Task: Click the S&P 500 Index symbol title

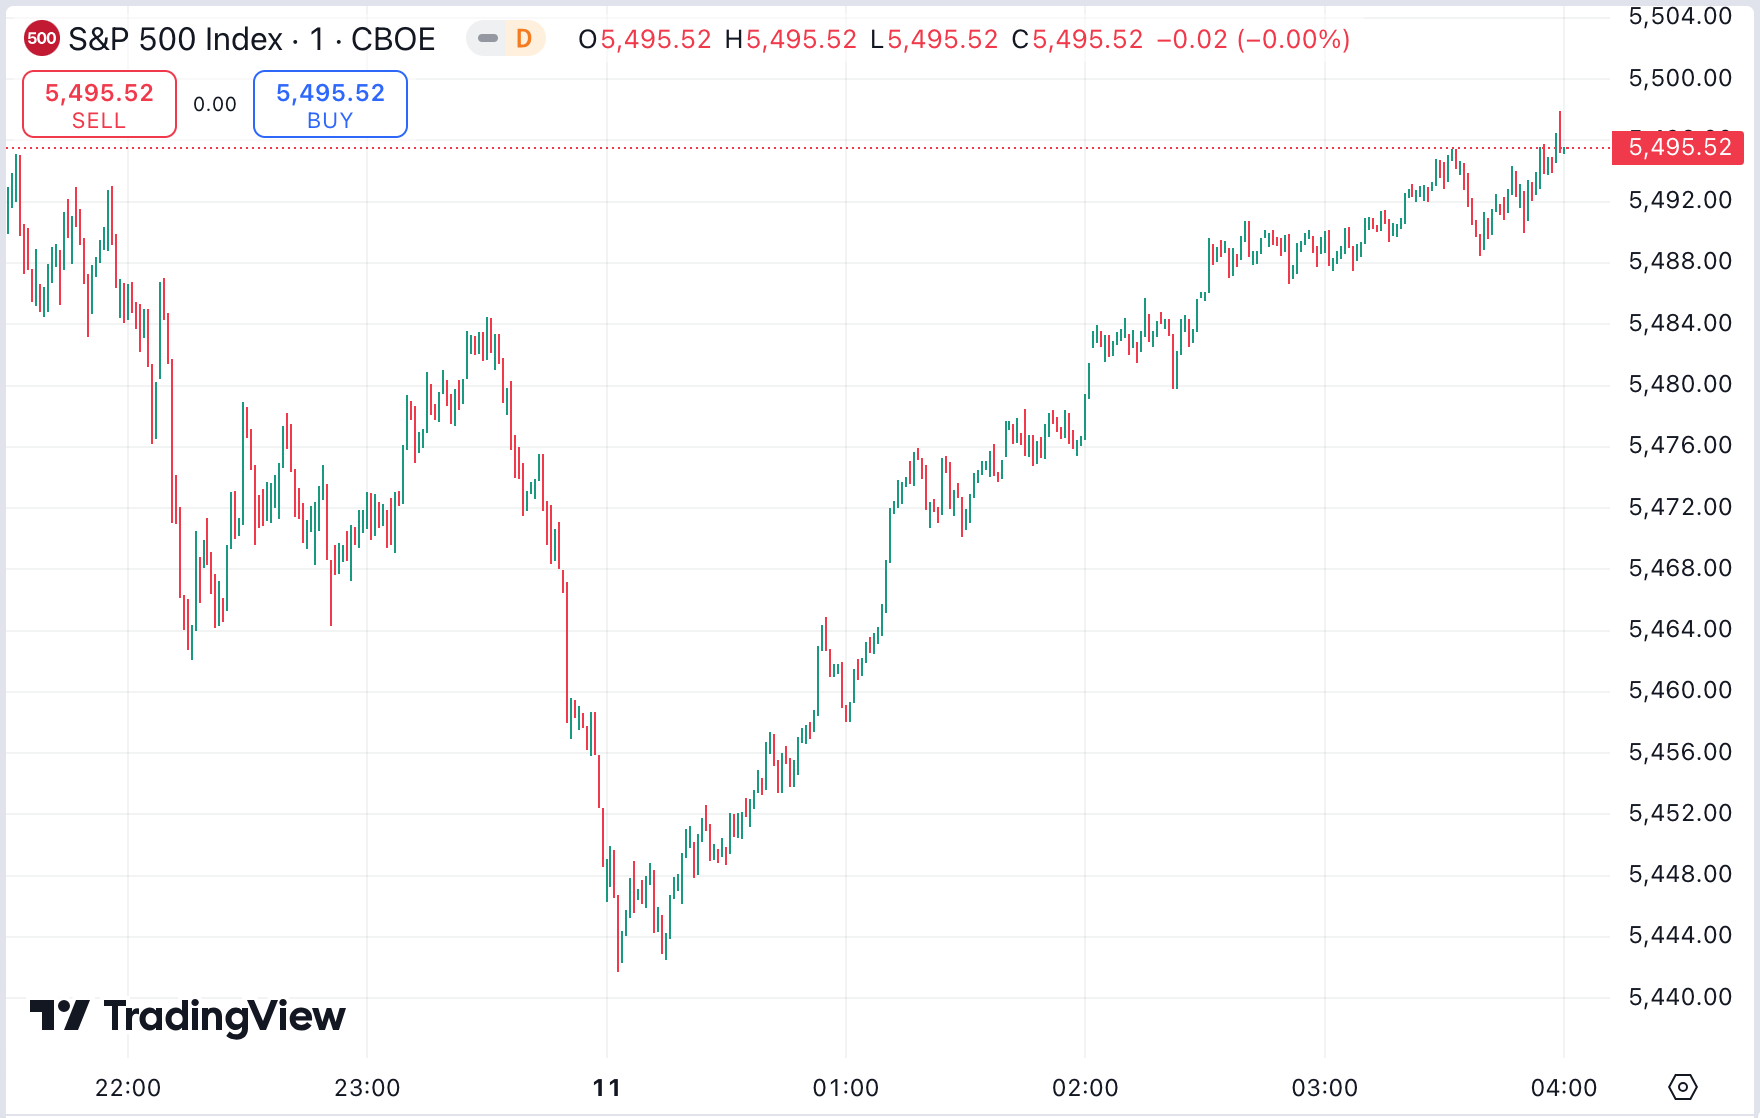Action: tap(251, 39)
